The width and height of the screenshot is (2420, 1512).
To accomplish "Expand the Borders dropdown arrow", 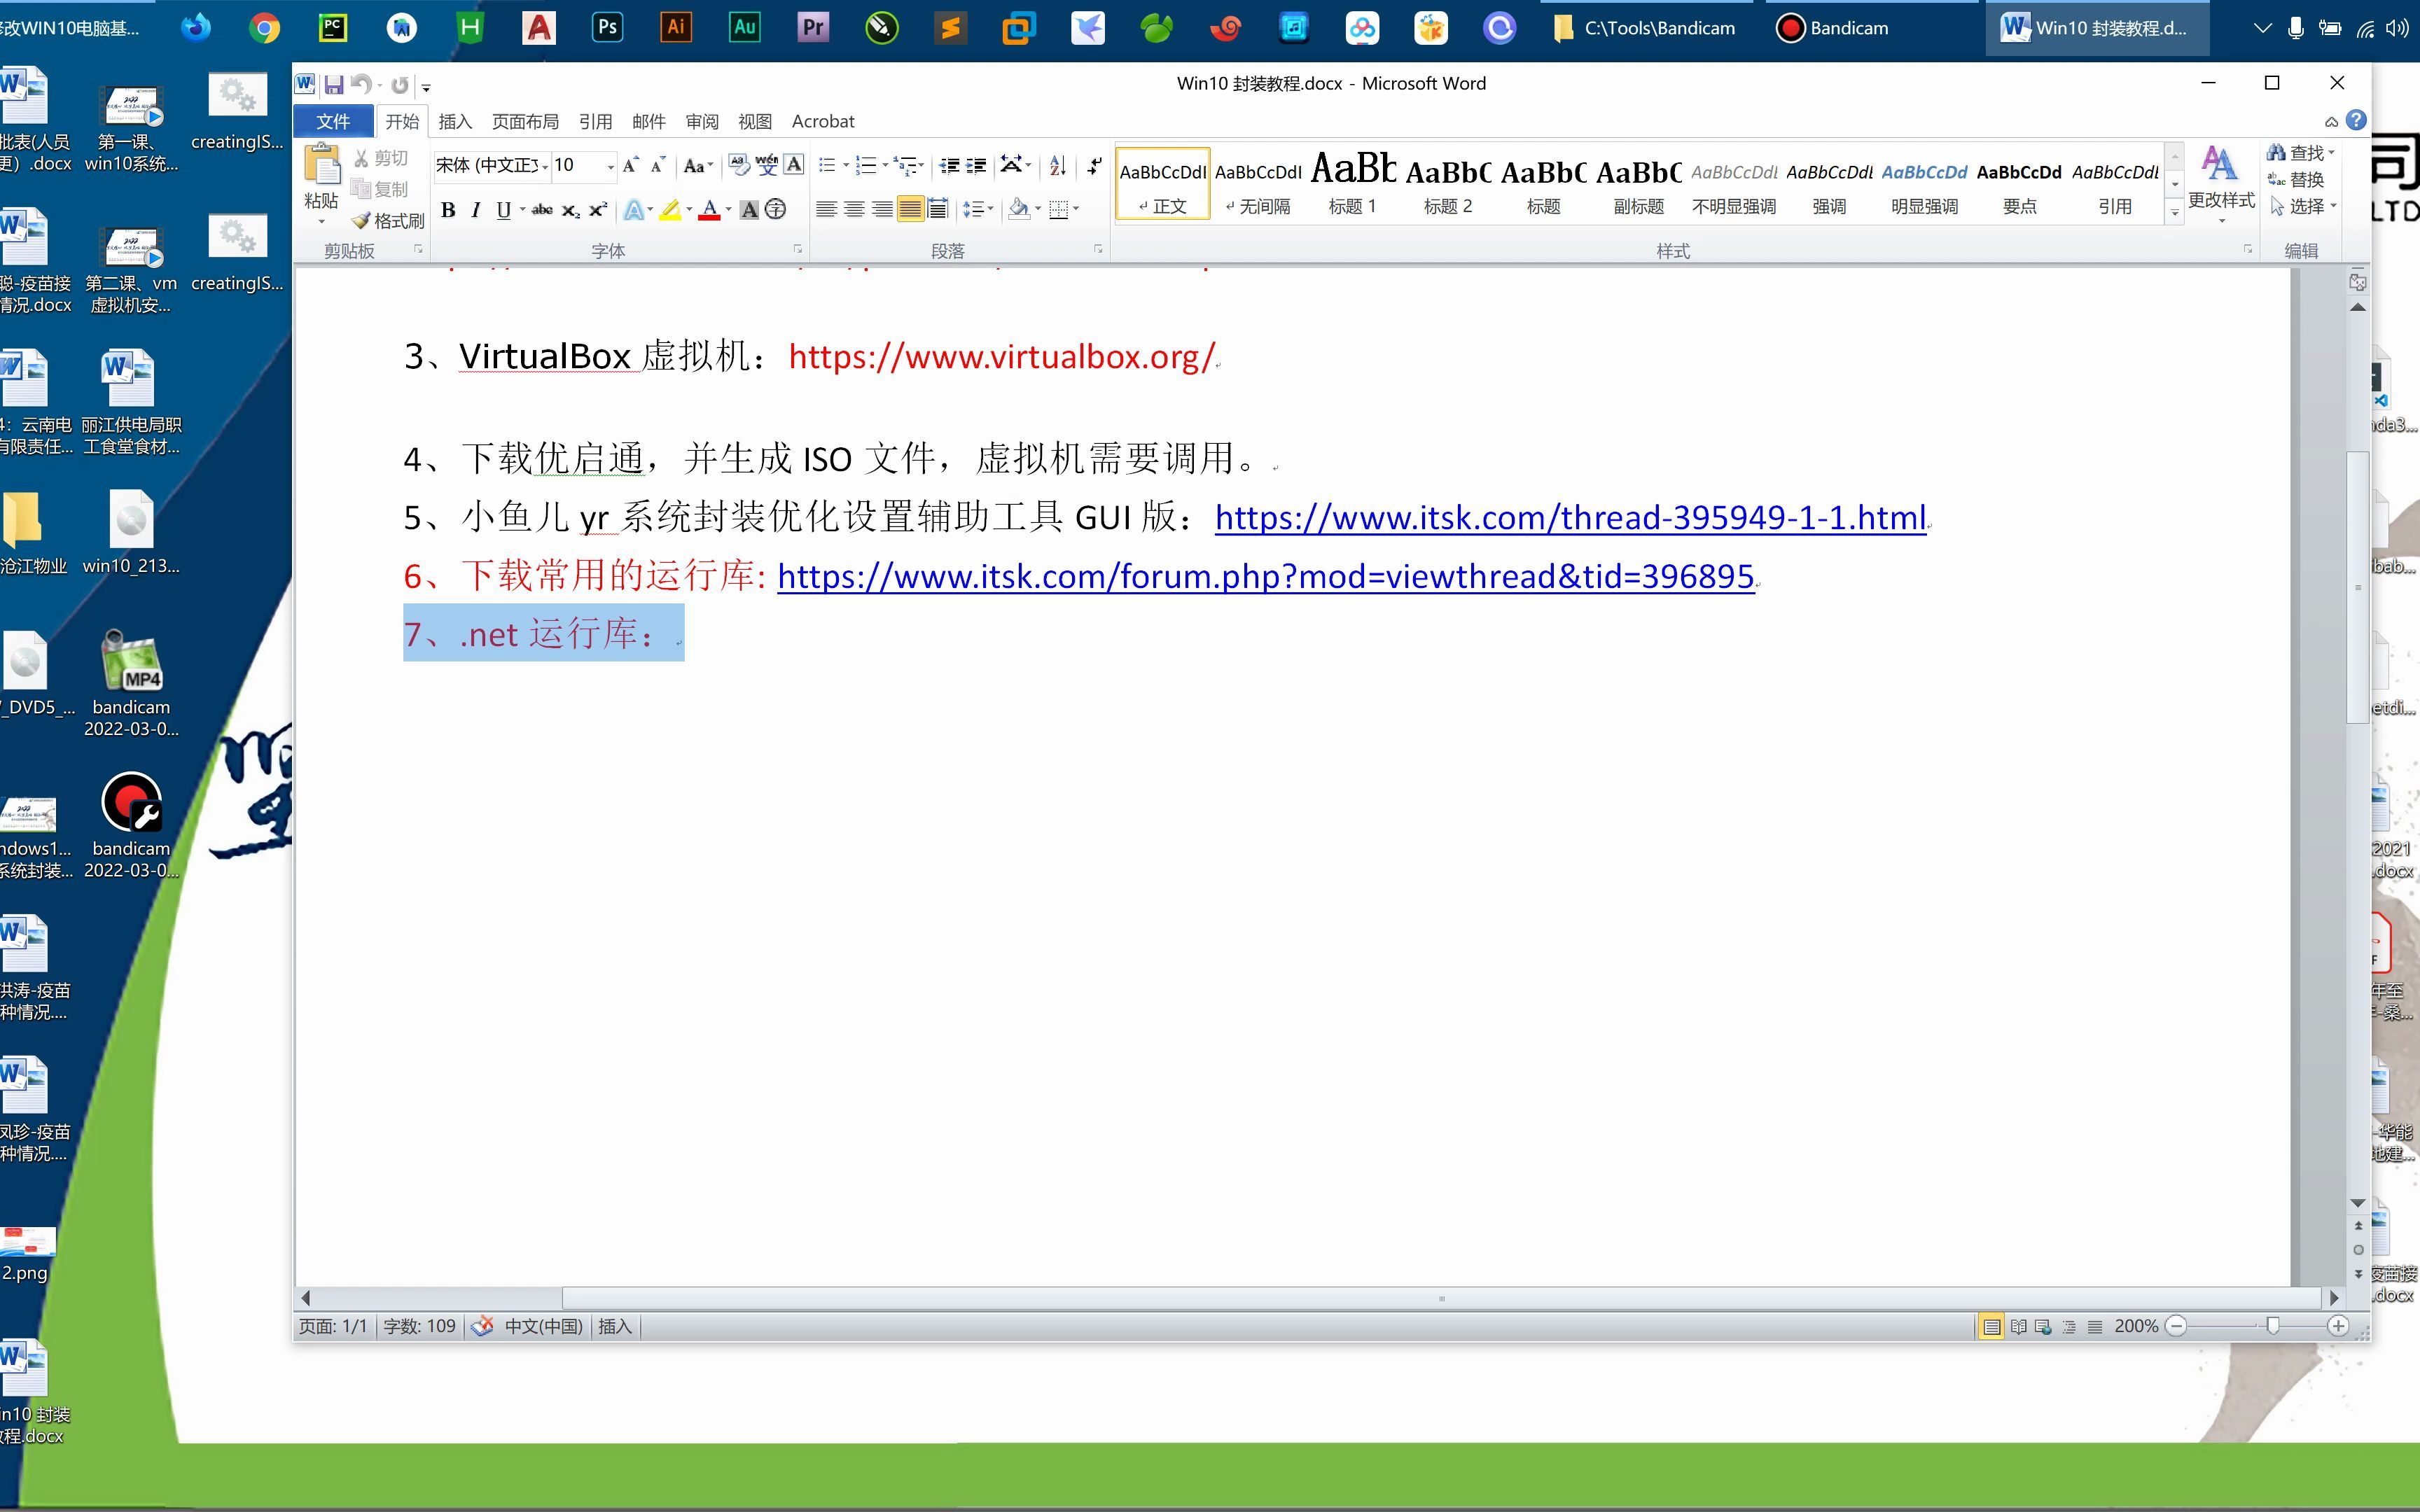I will [1076, 210].
